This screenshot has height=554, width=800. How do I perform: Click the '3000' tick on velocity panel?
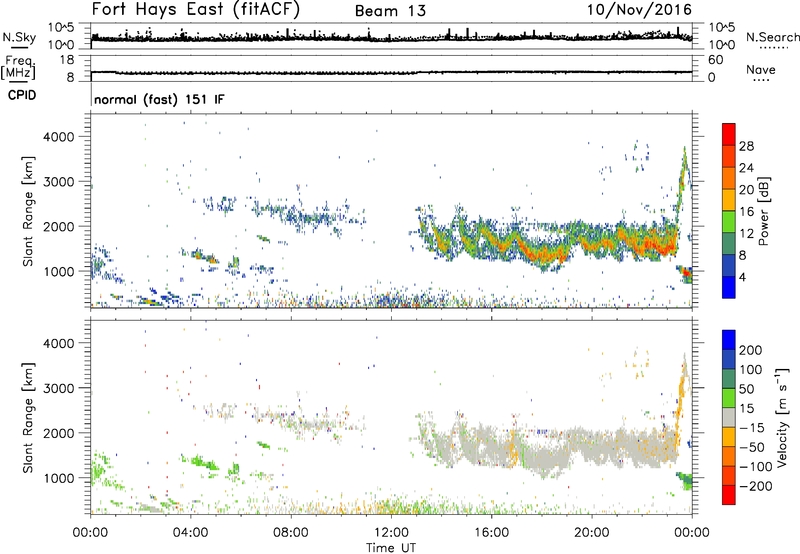(59, 388)
